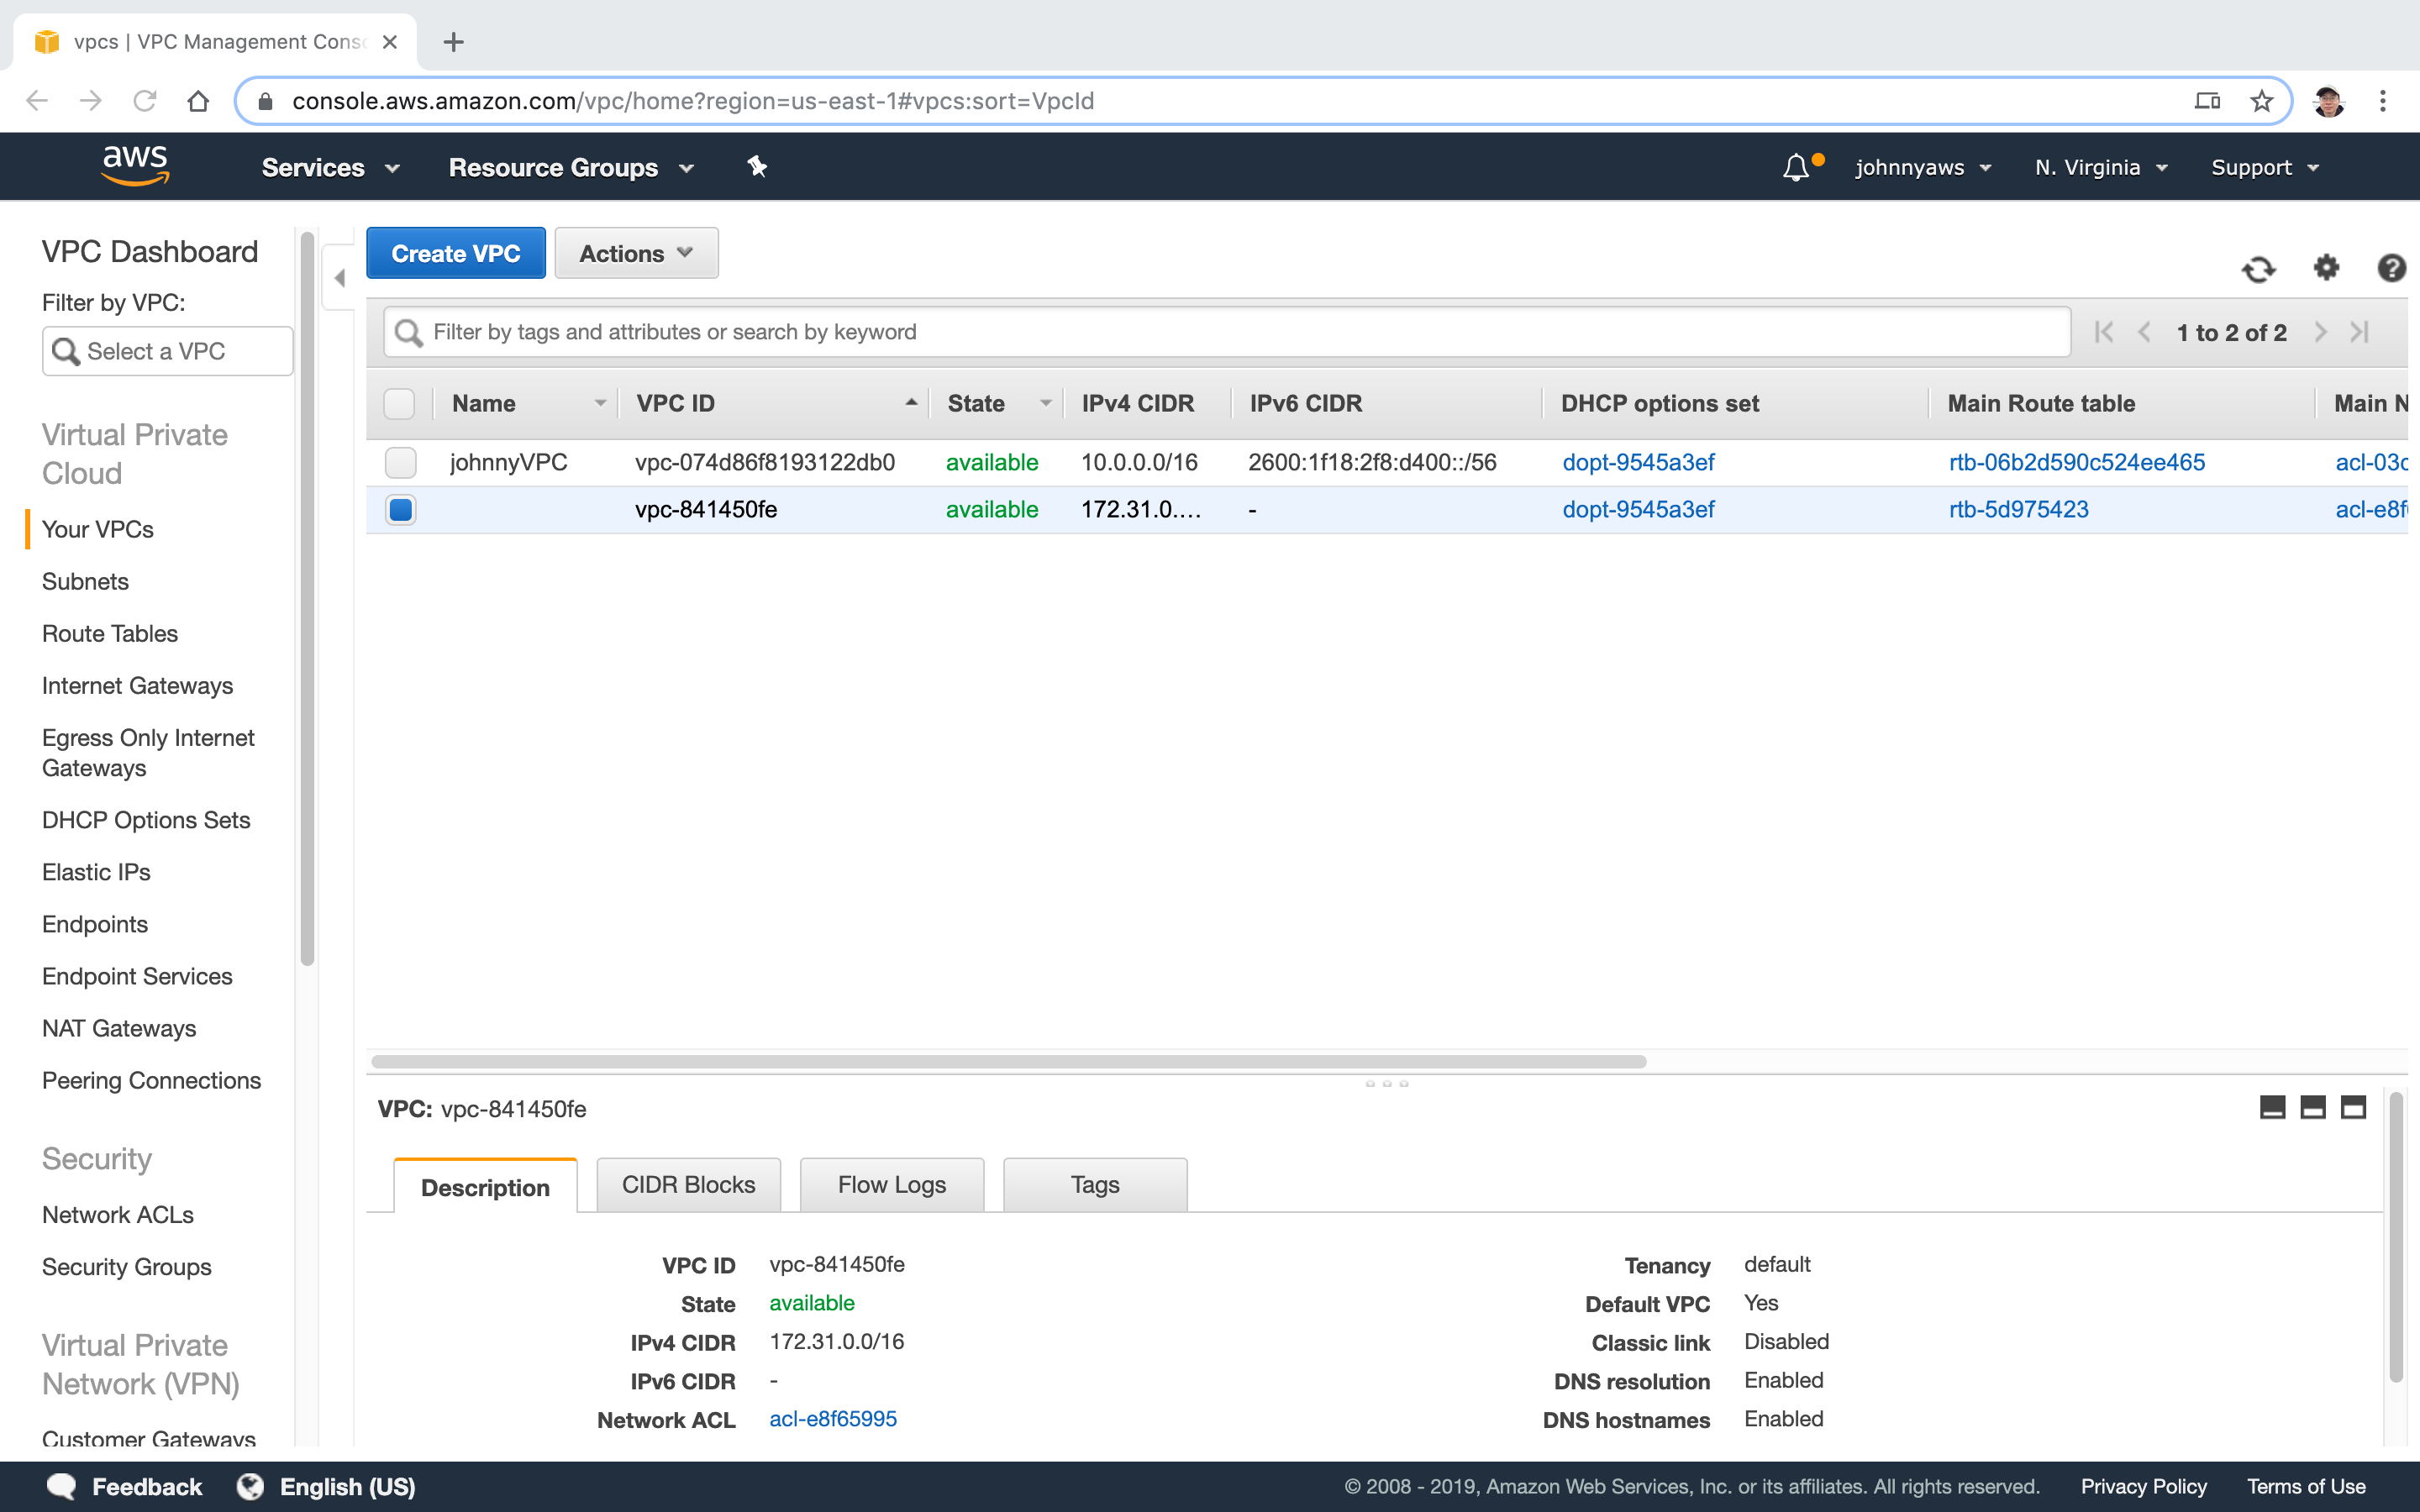Screen dimensions: 2420x1512
Task: Open the notifications bell icon
Action: (x=1796, y=167)
